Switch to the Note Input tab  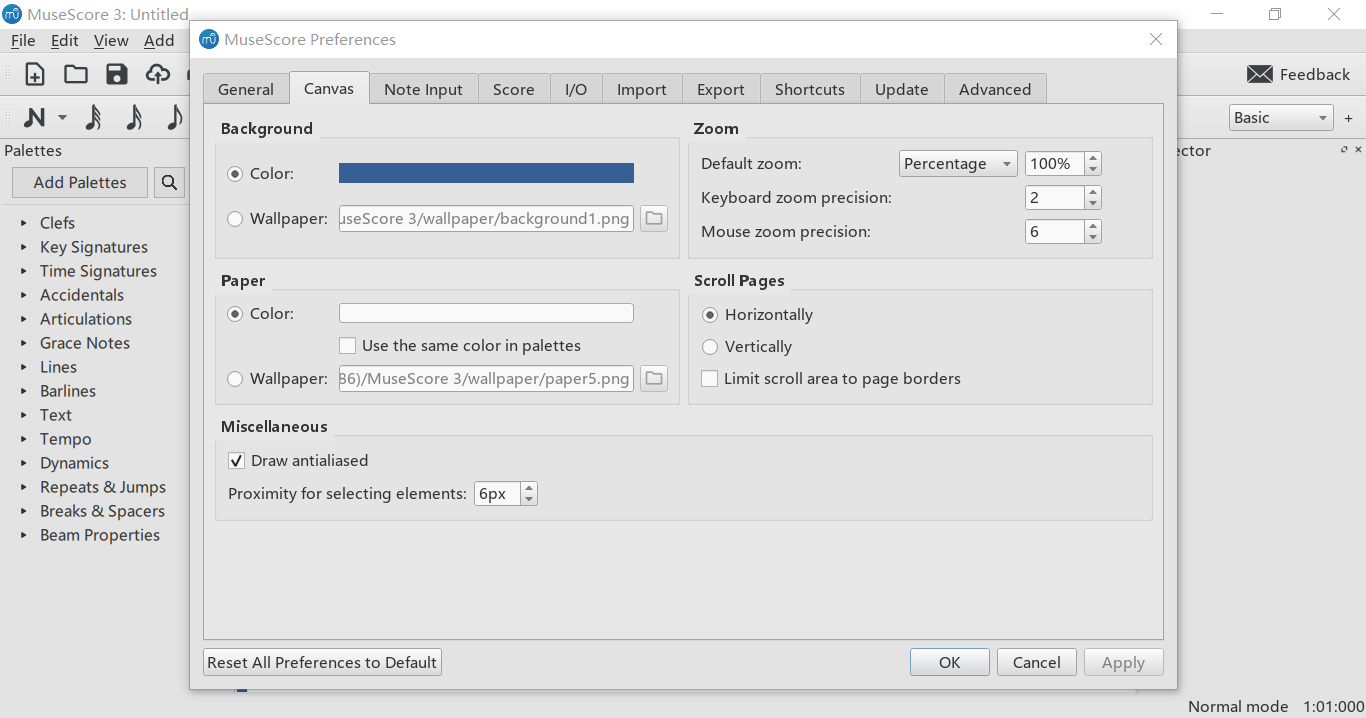pyautogui.click(x=423, y=89)
